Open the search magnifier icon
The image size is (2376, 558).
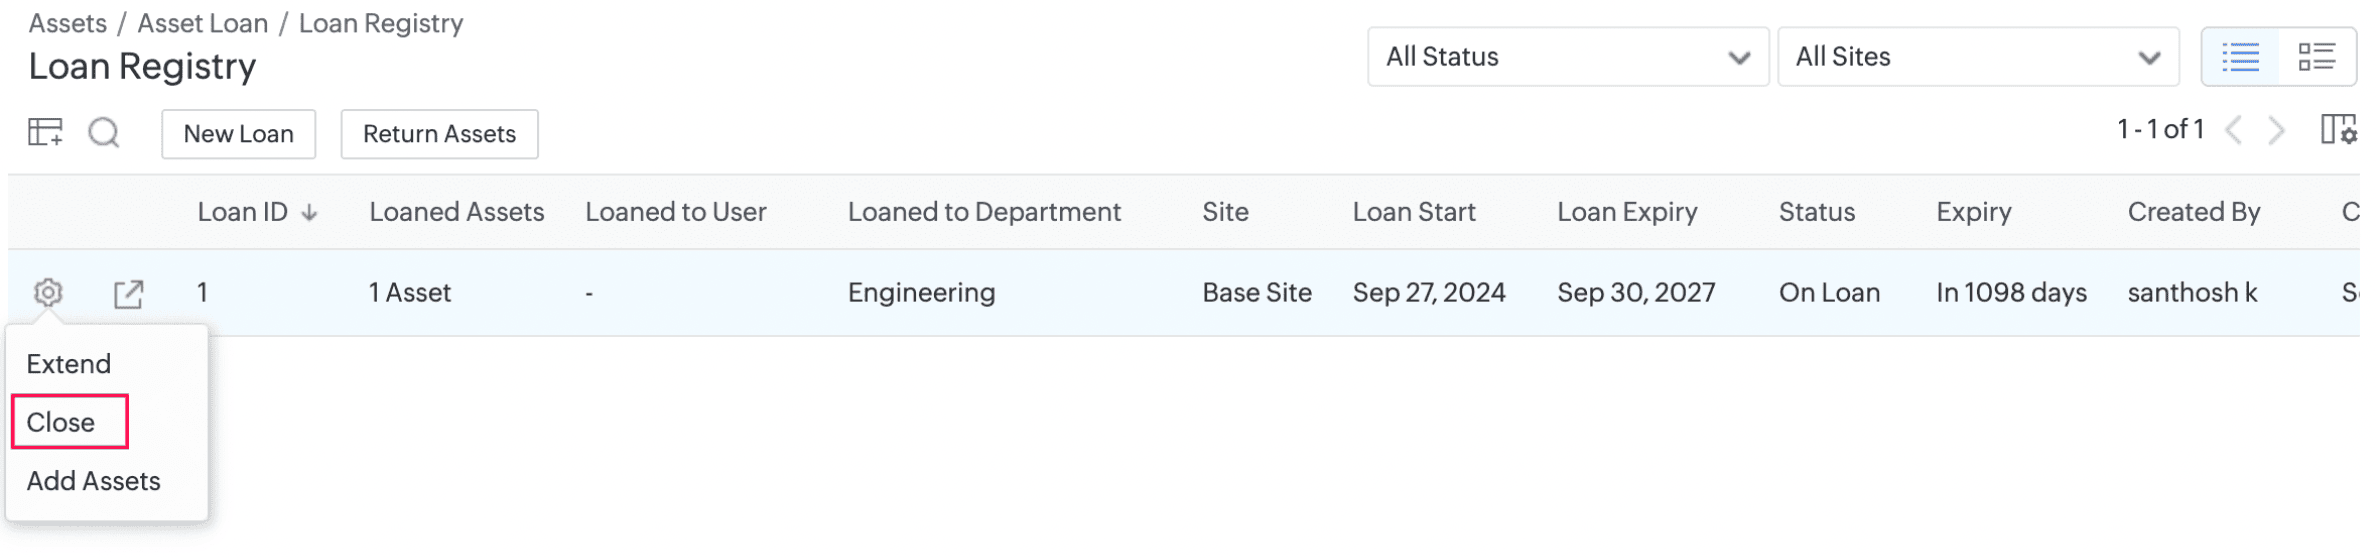pos(104,133)
